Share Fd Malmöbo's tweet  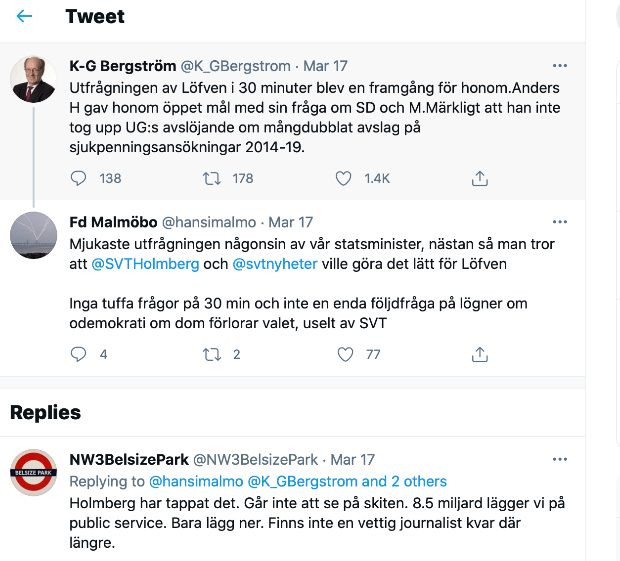tap(480, 354)
